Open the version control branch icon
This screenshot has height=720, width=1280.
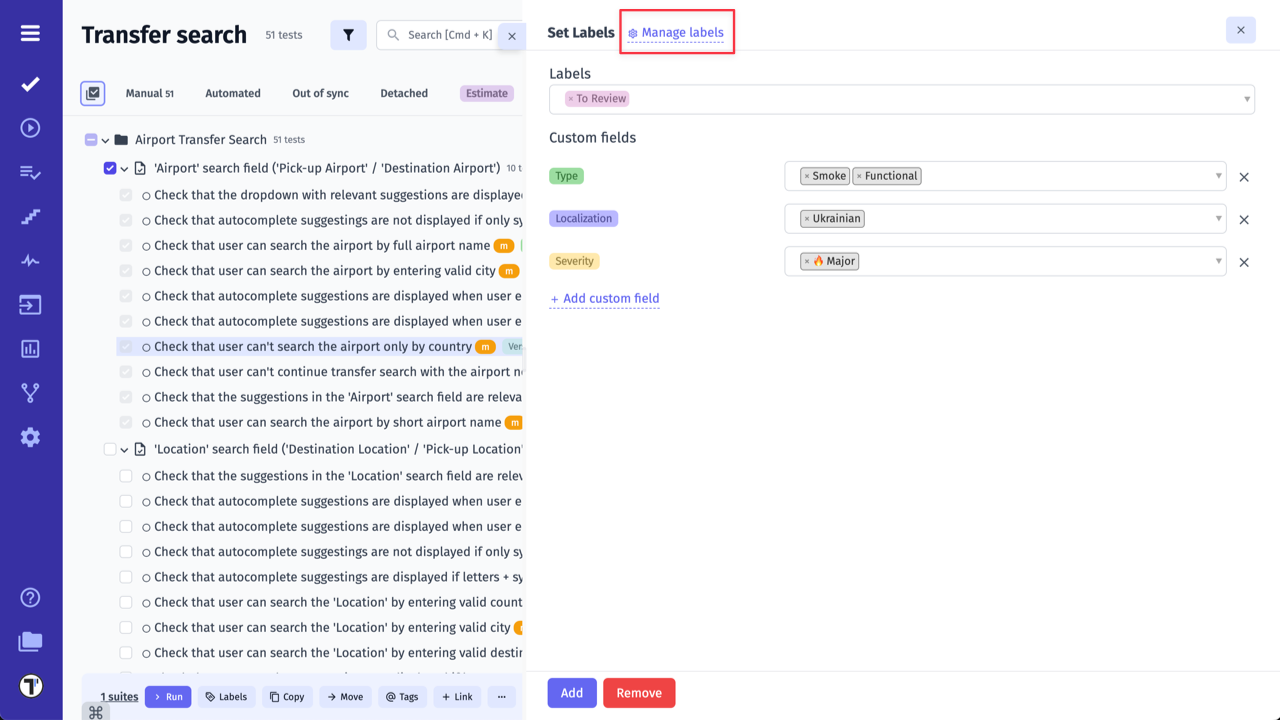click(30, 392)
